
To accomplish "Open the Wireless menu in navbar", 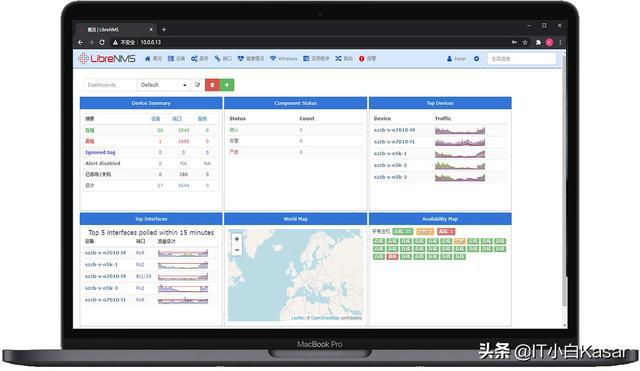I will coord(284,59).
